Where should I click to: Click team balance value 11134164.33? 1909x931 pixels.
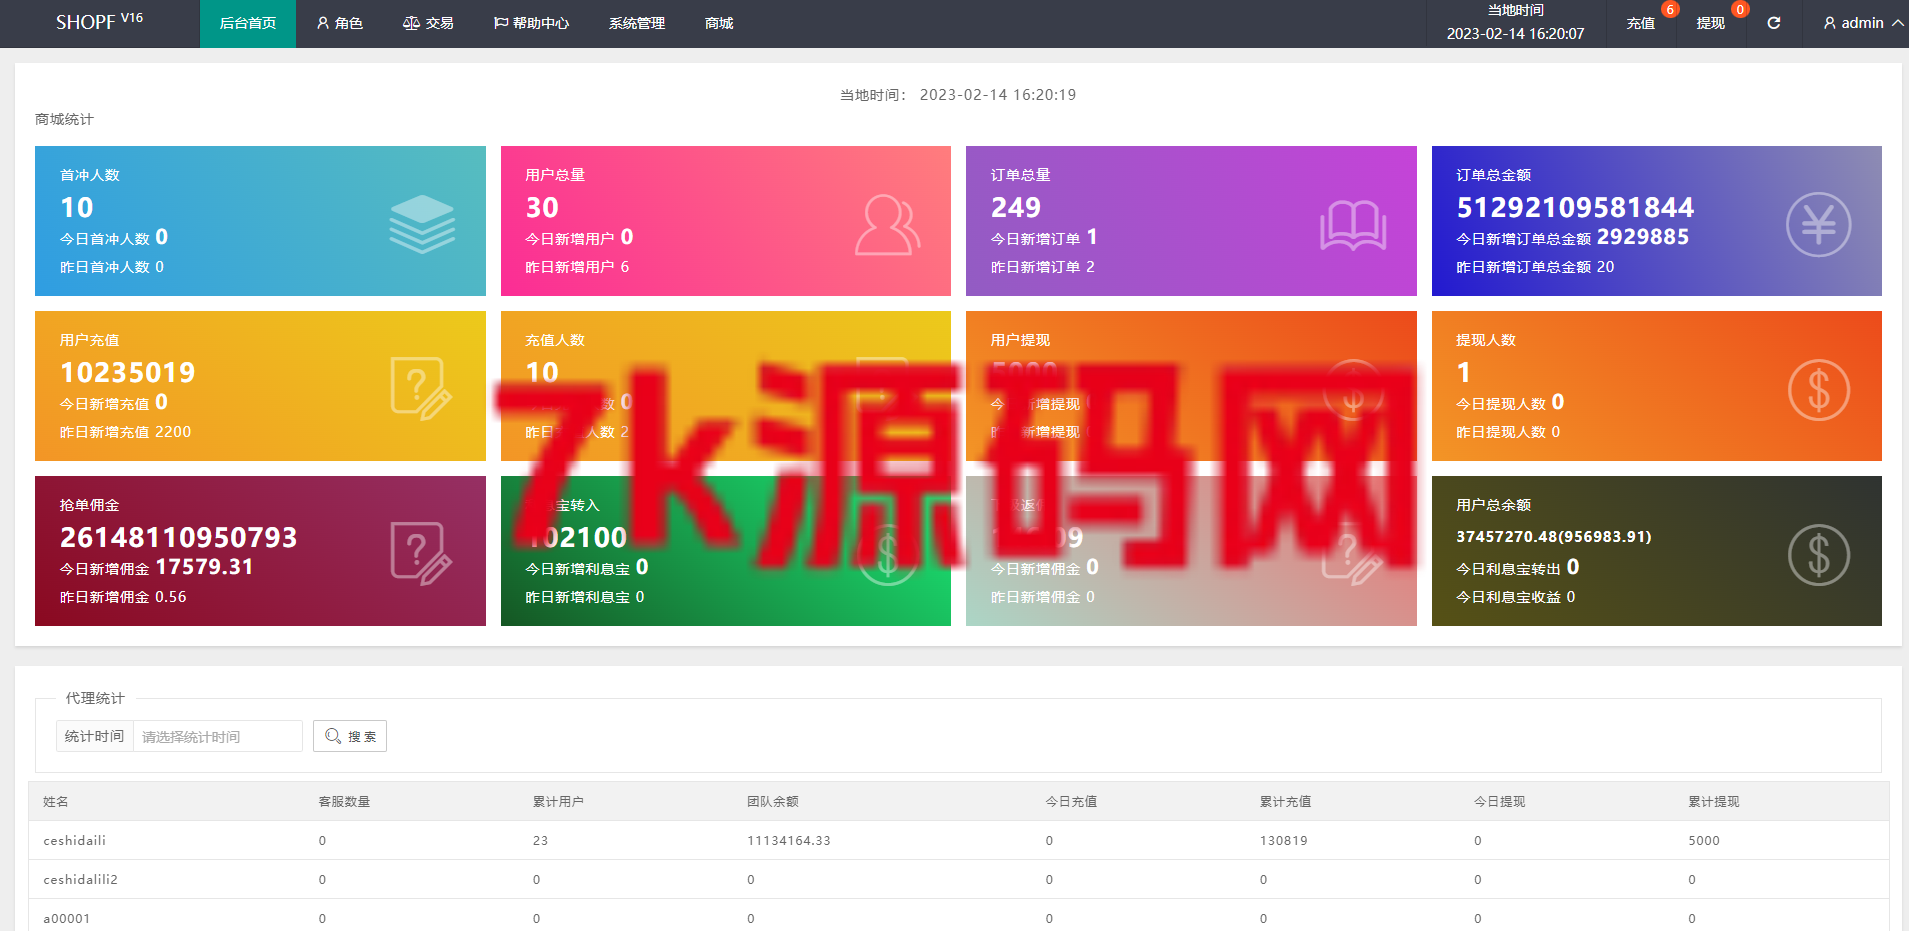789,840
